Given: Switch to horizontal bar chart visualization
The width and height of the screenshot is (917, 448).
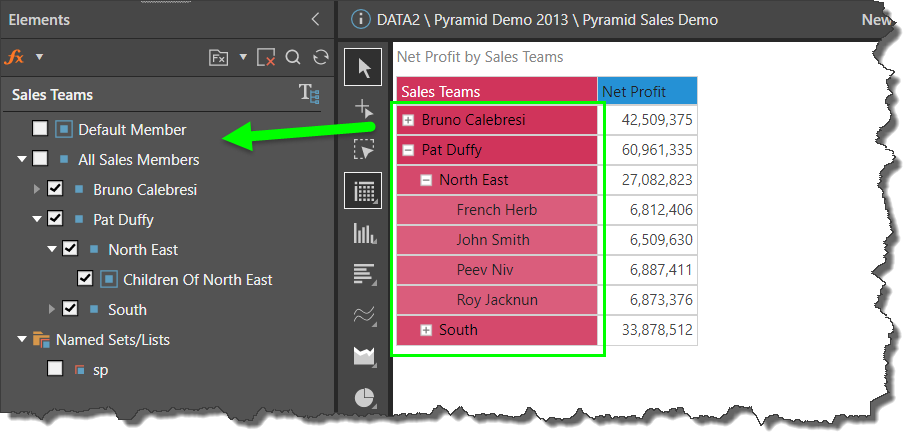Looking at the screenshot, I should pos(364,274).
